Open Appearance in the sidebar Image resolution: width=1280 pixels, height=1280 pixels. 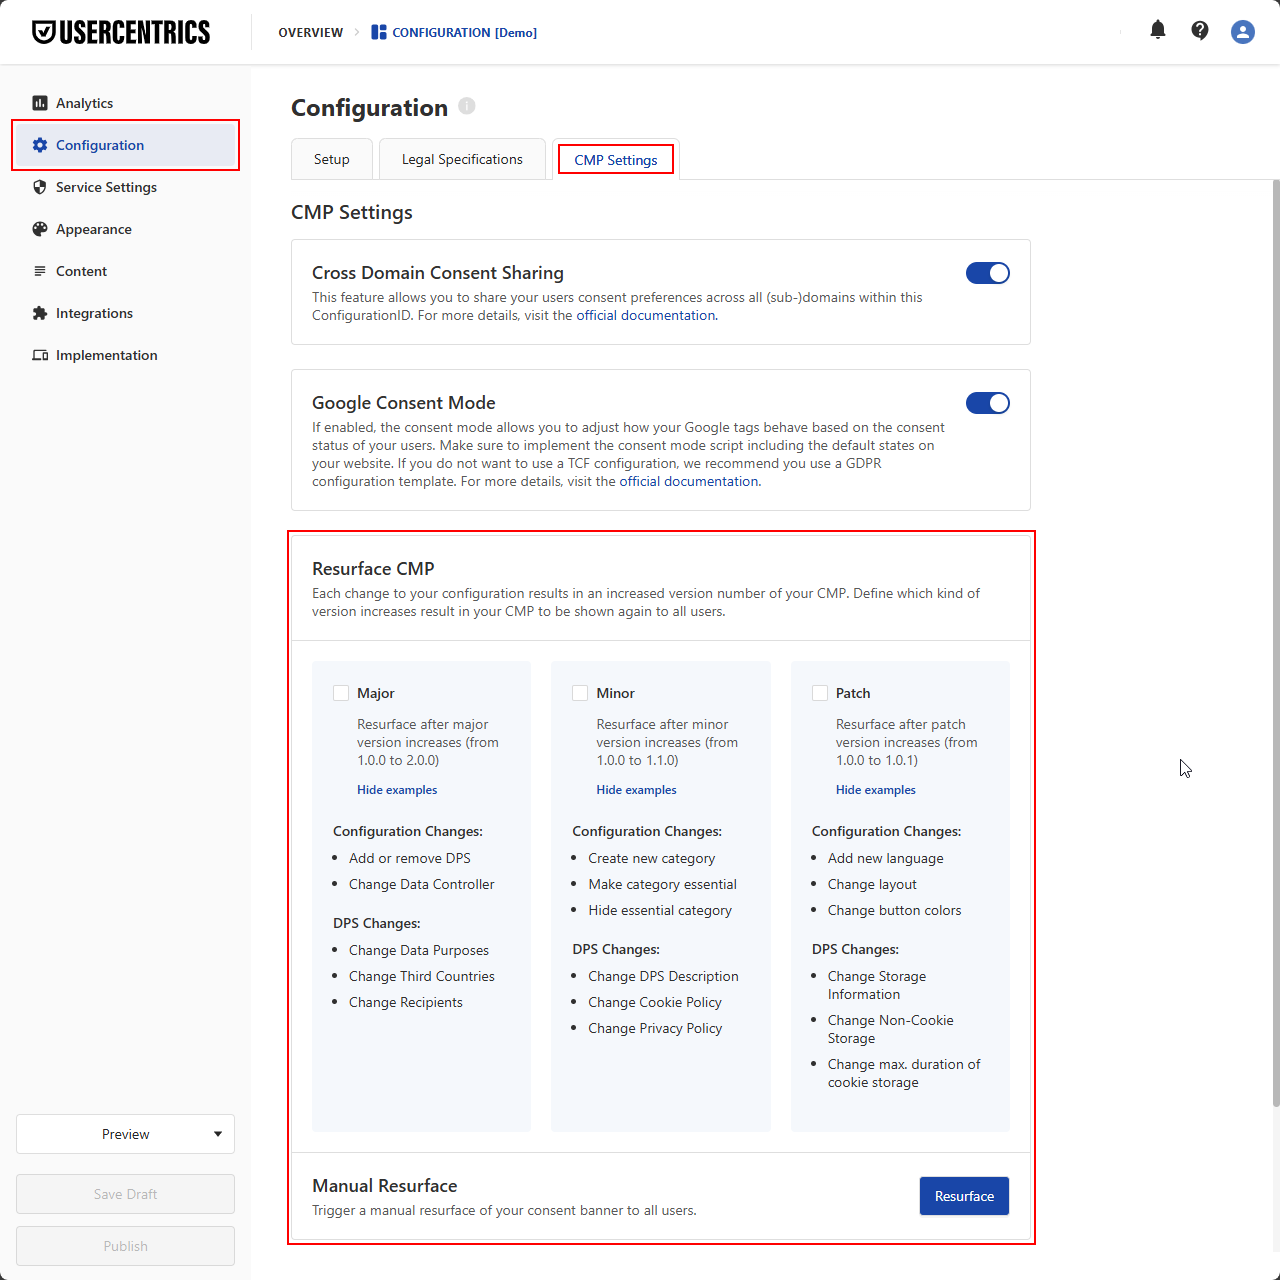pyautogui.click(x=126, y=229)
